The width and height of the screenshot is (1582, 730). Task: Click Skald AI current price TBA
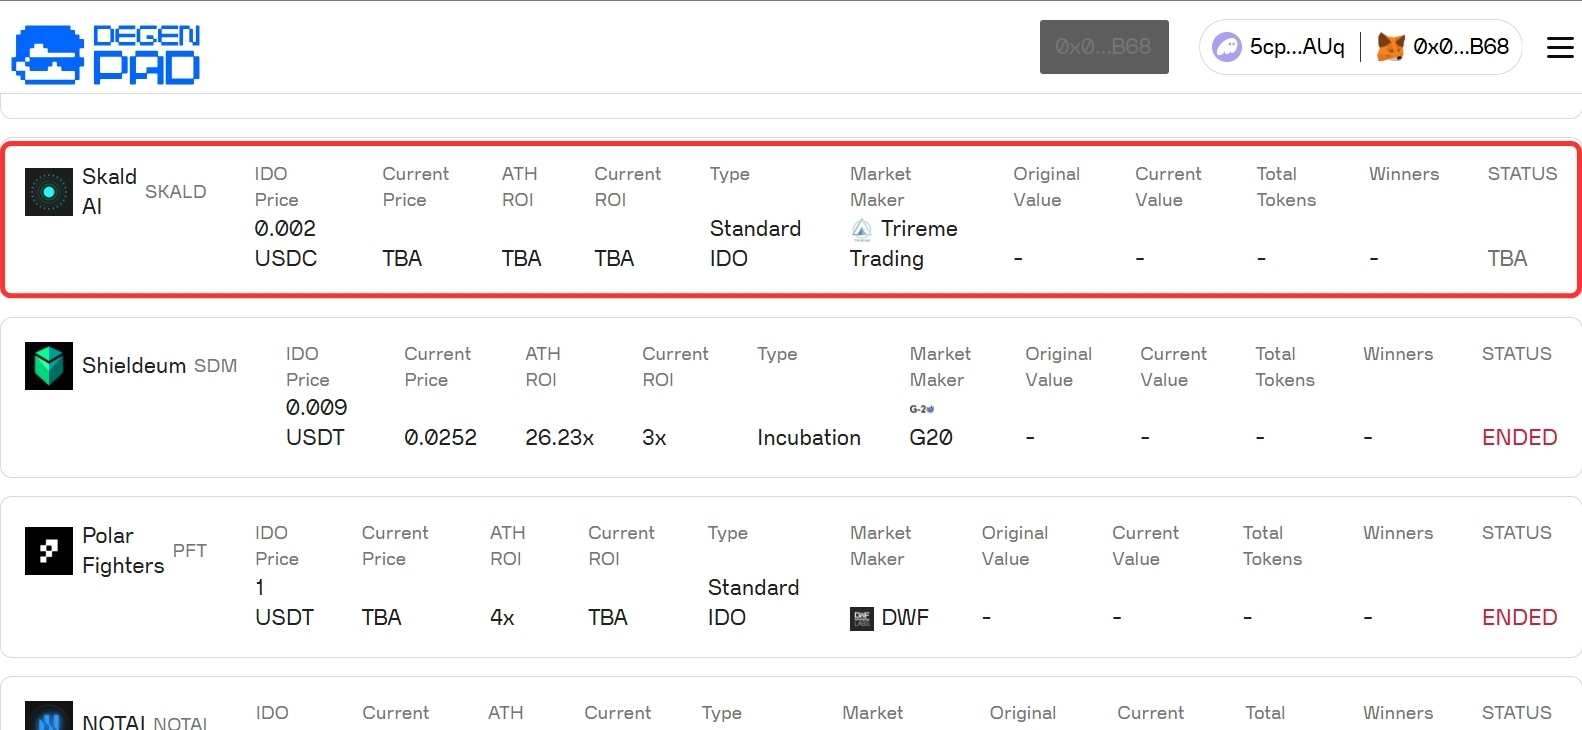click(x=402, y=259)
